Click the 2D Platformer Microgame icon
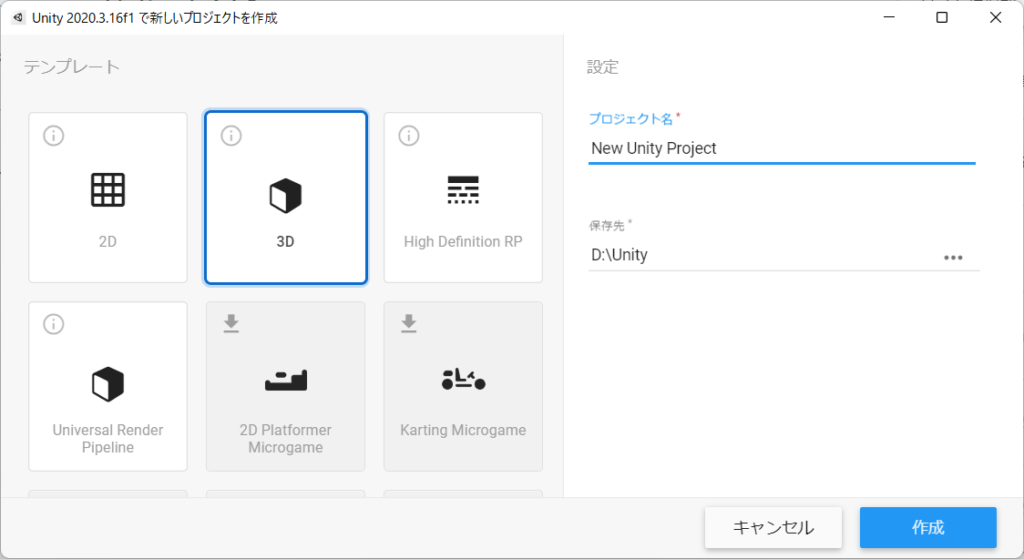 (x=285, y=380)
